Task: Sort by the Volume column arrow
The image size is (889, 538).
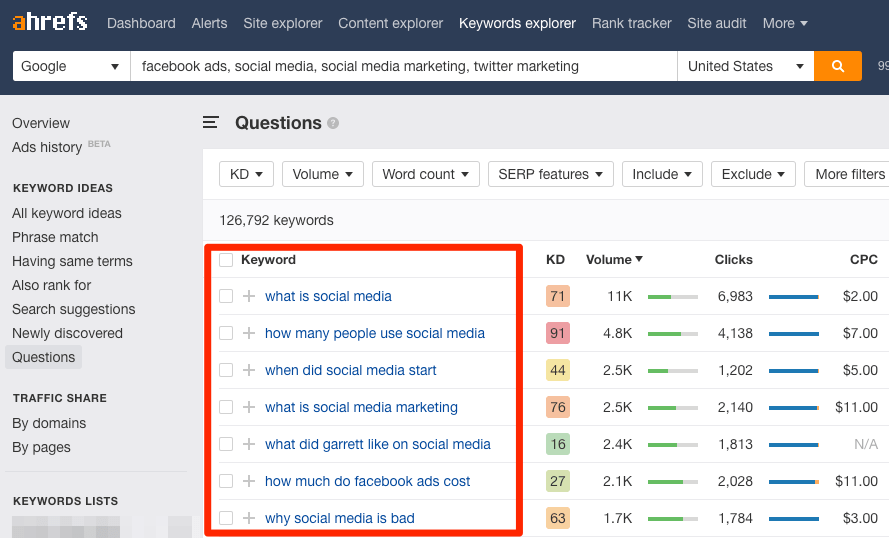Action: tap(639, 259)
